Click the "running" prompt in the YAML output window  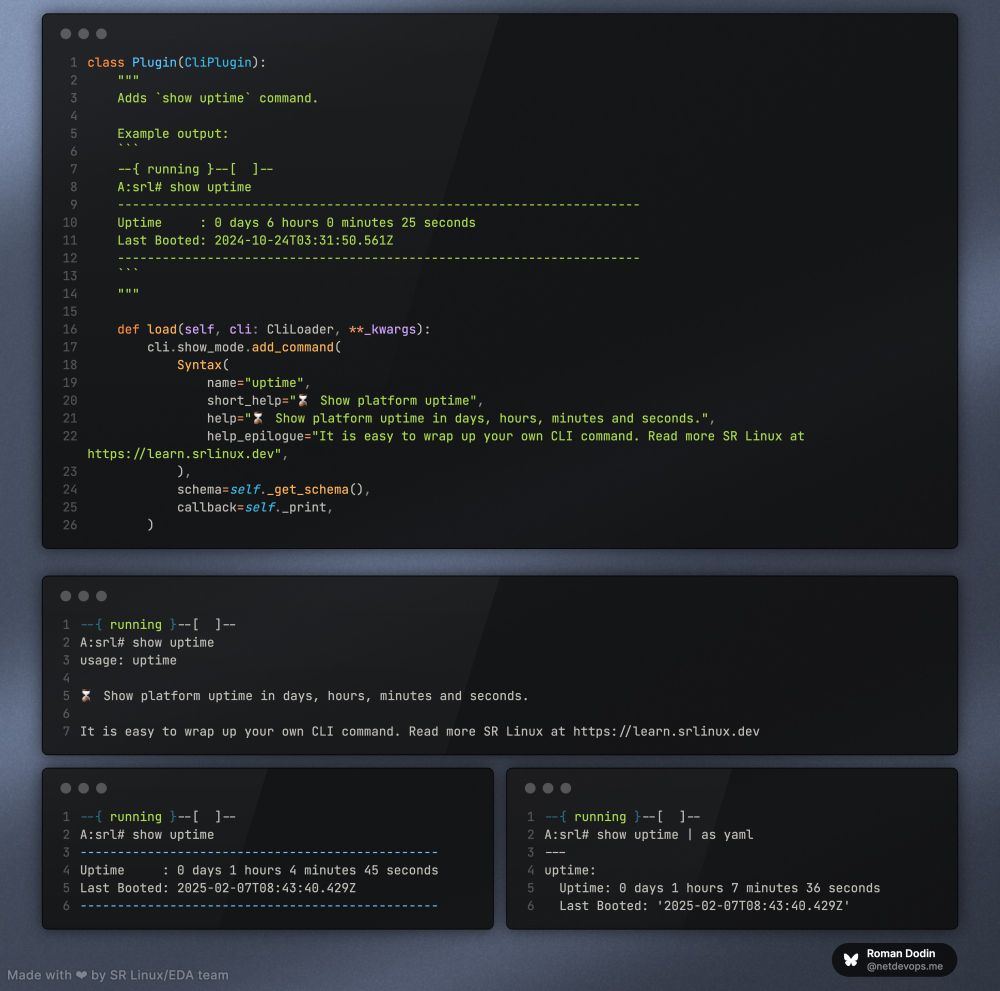click(x=600, y=817)
